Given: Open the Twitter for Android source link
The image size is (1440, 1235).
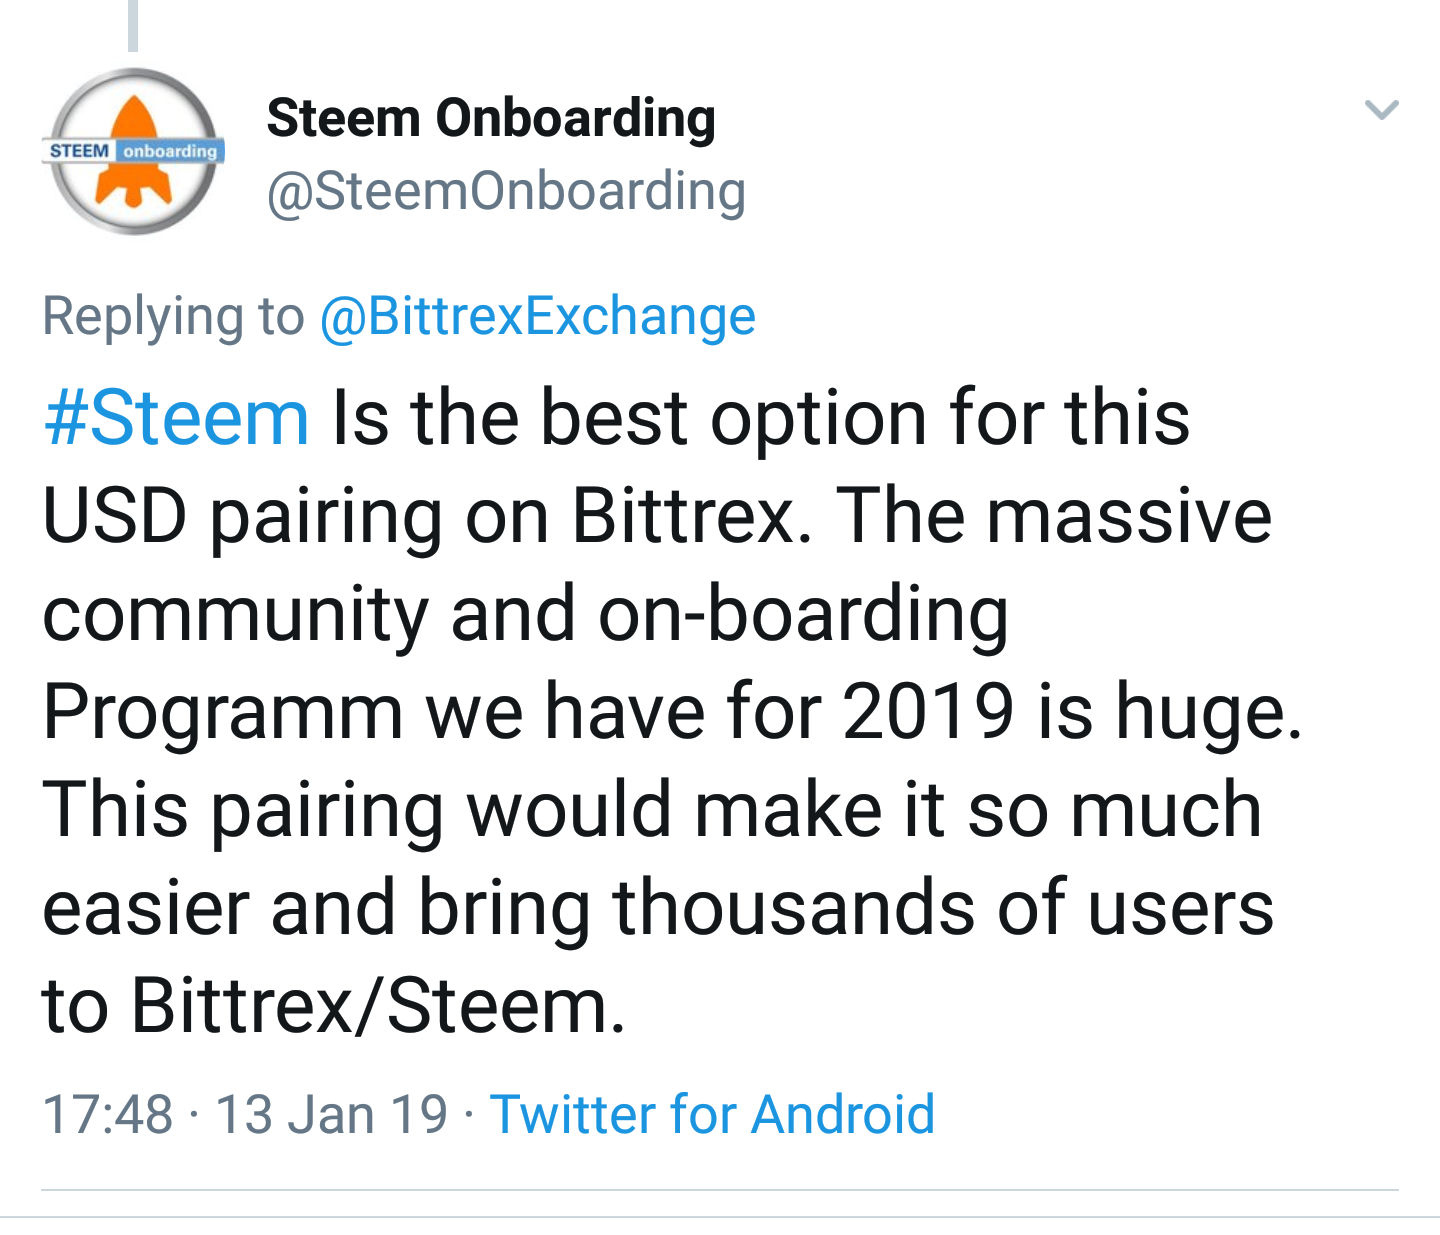Looking at the screenshot, I should point(712,1114).
